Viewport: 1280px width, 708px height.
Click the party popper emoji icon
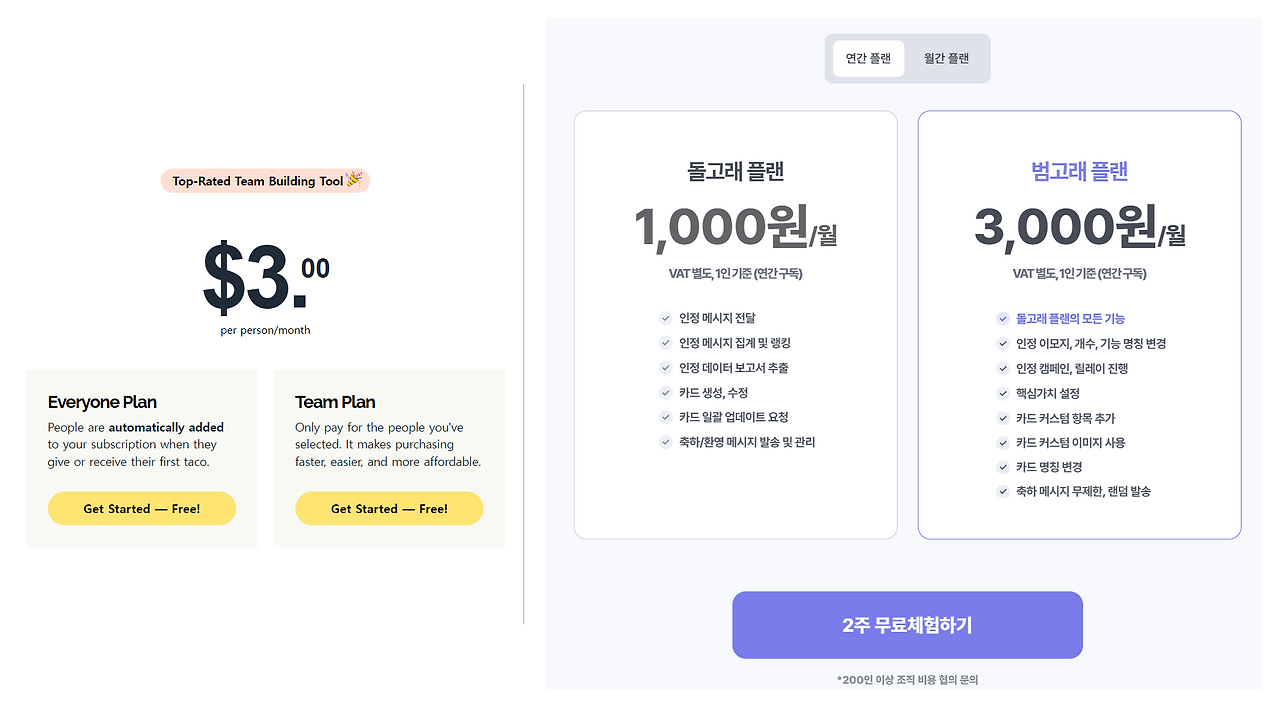[354, 179]
